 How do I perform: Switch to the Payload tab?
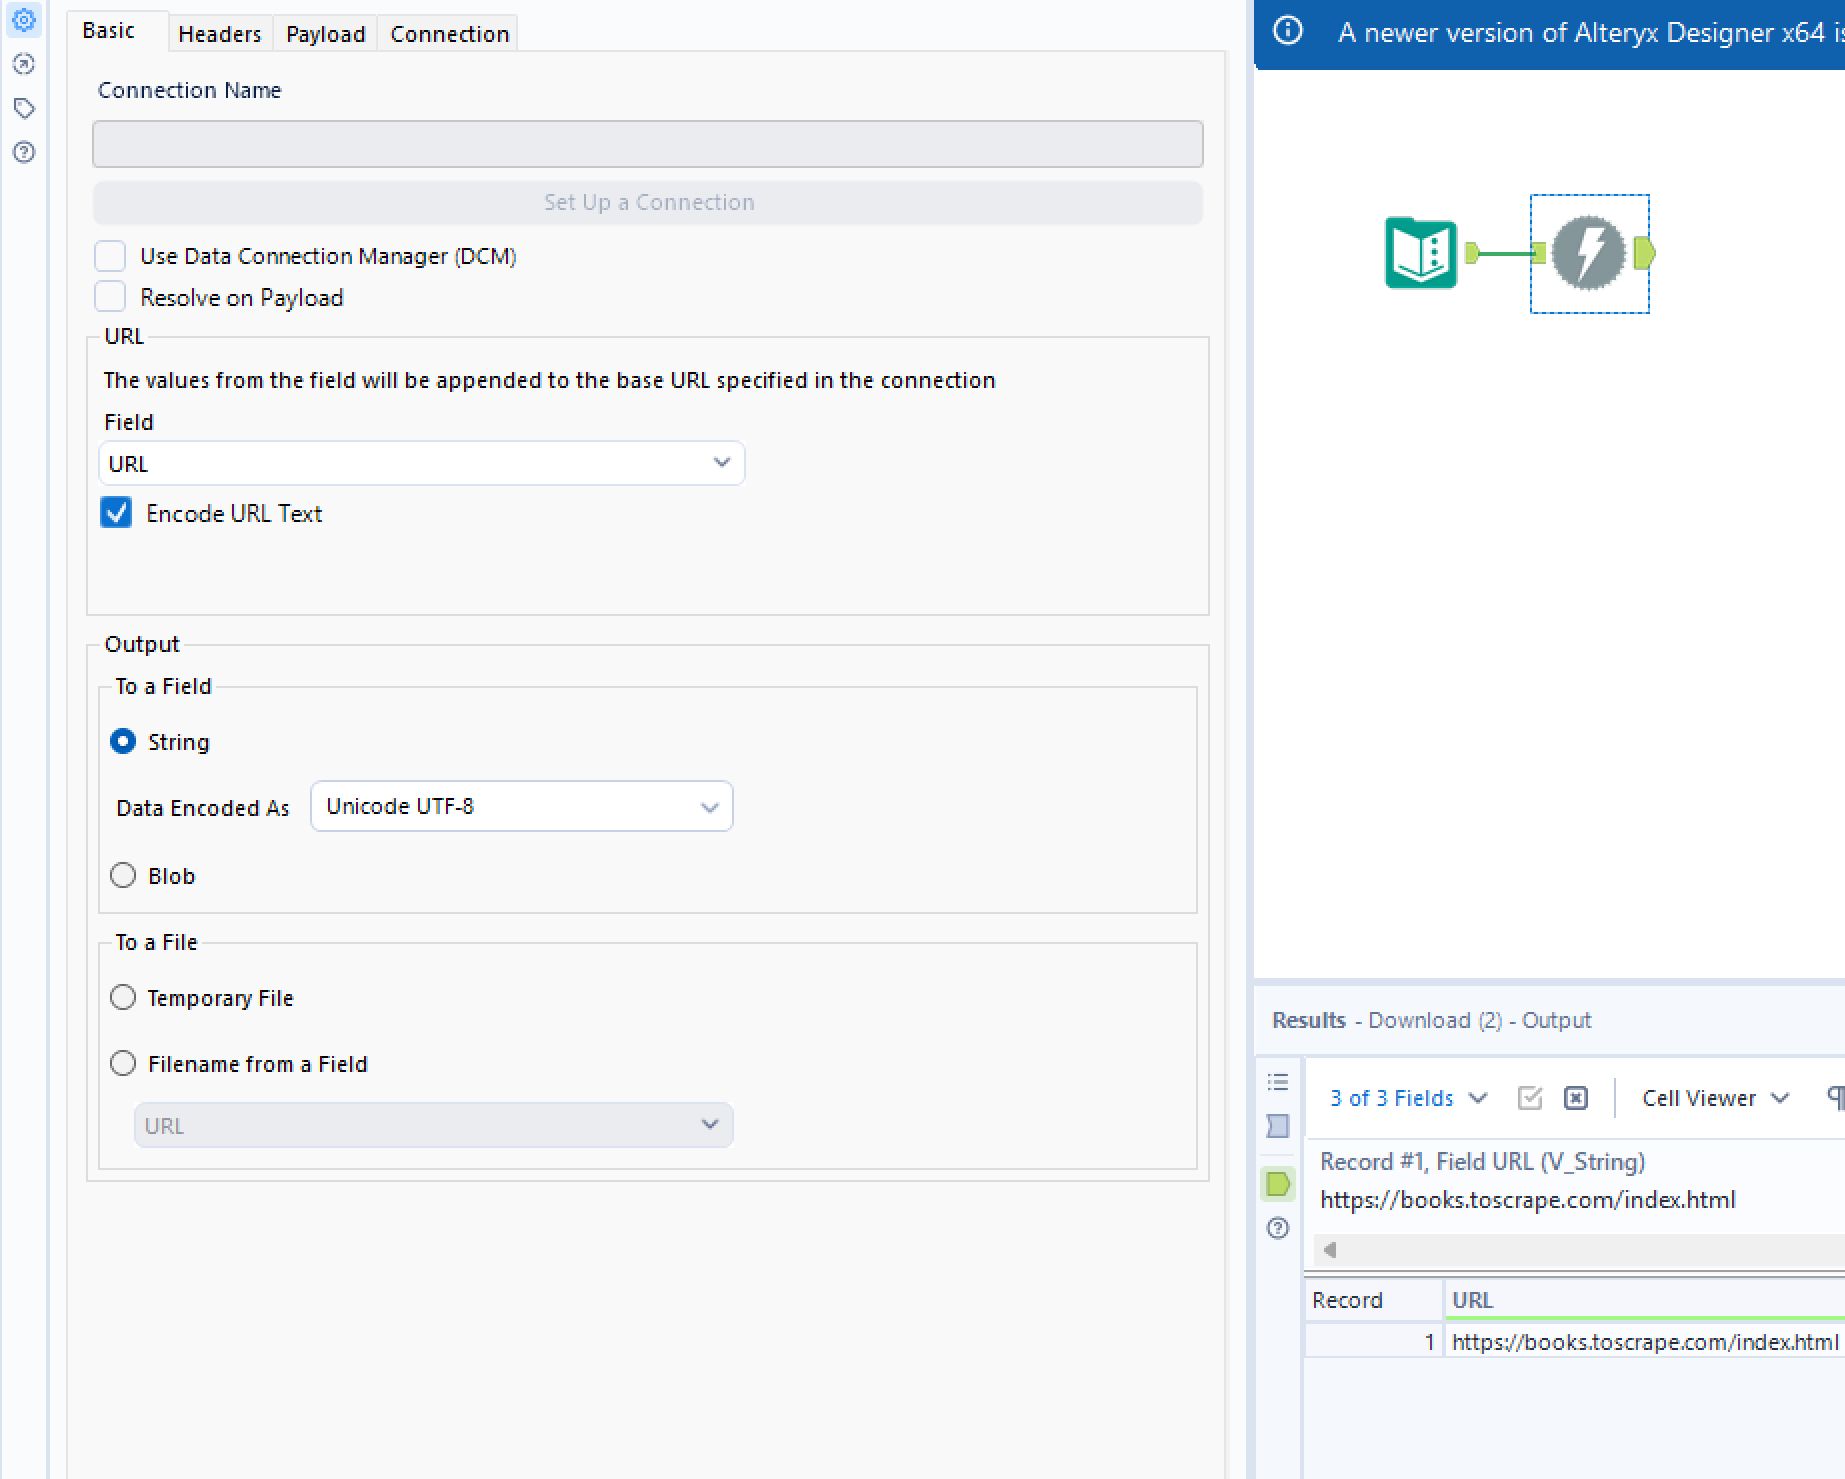tap(326, 34)
